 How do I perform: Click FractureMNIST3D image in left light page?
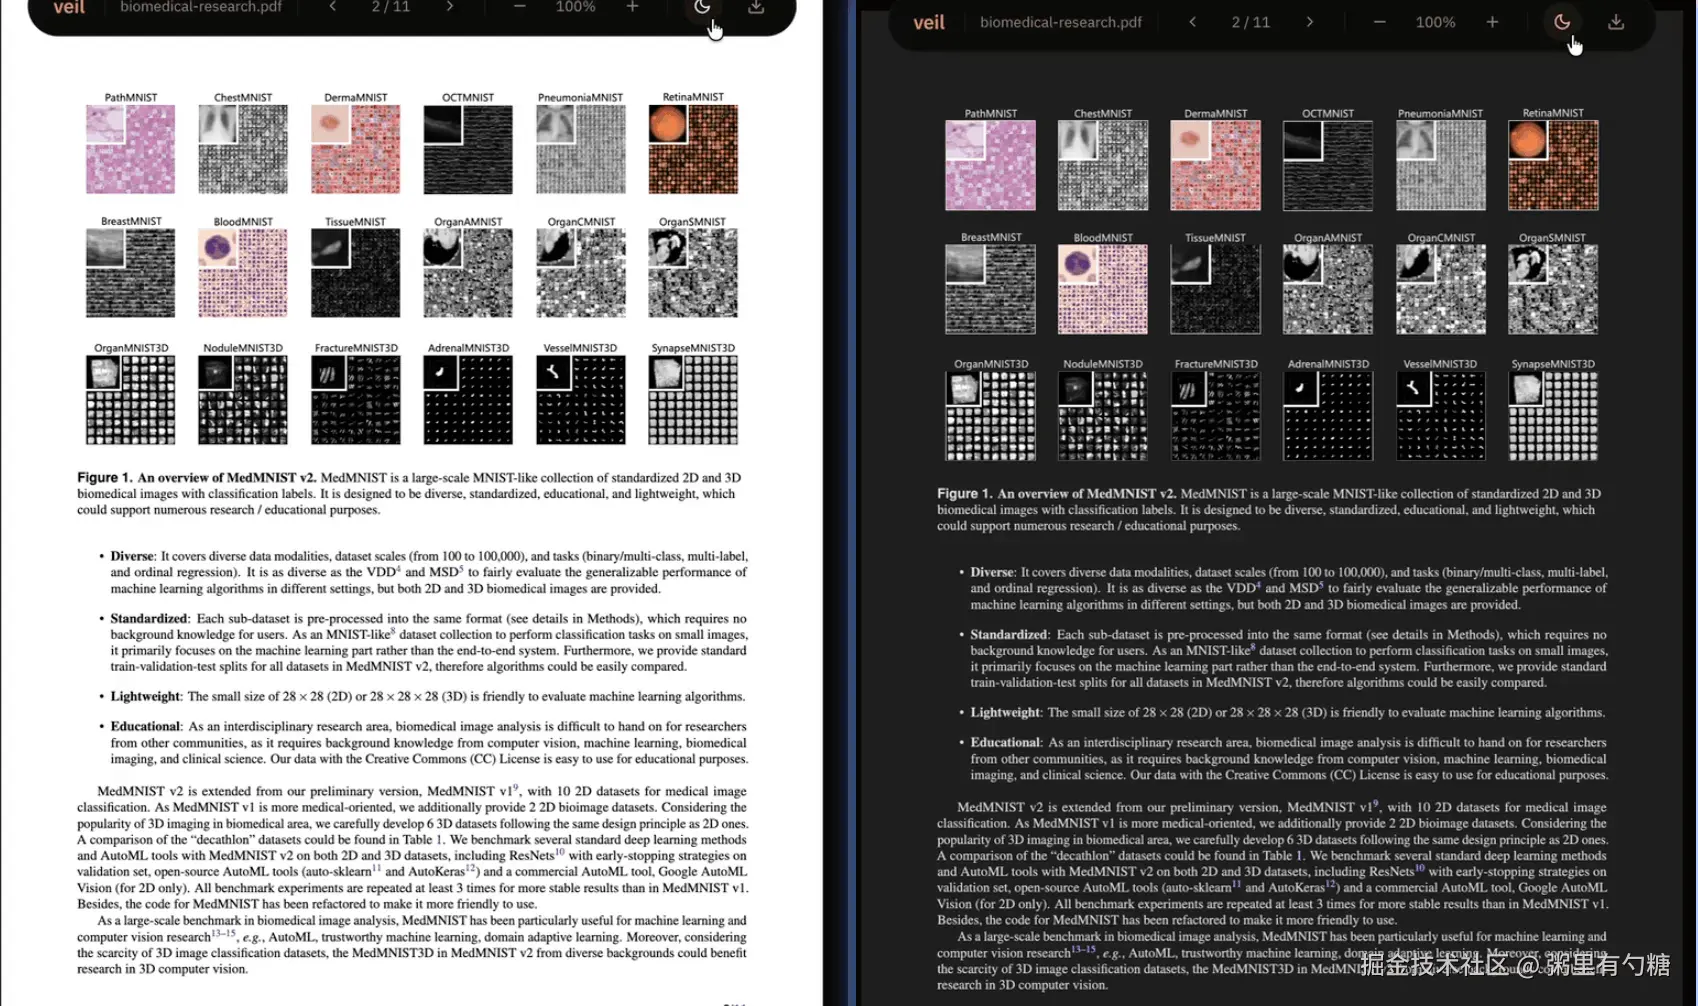355,400
